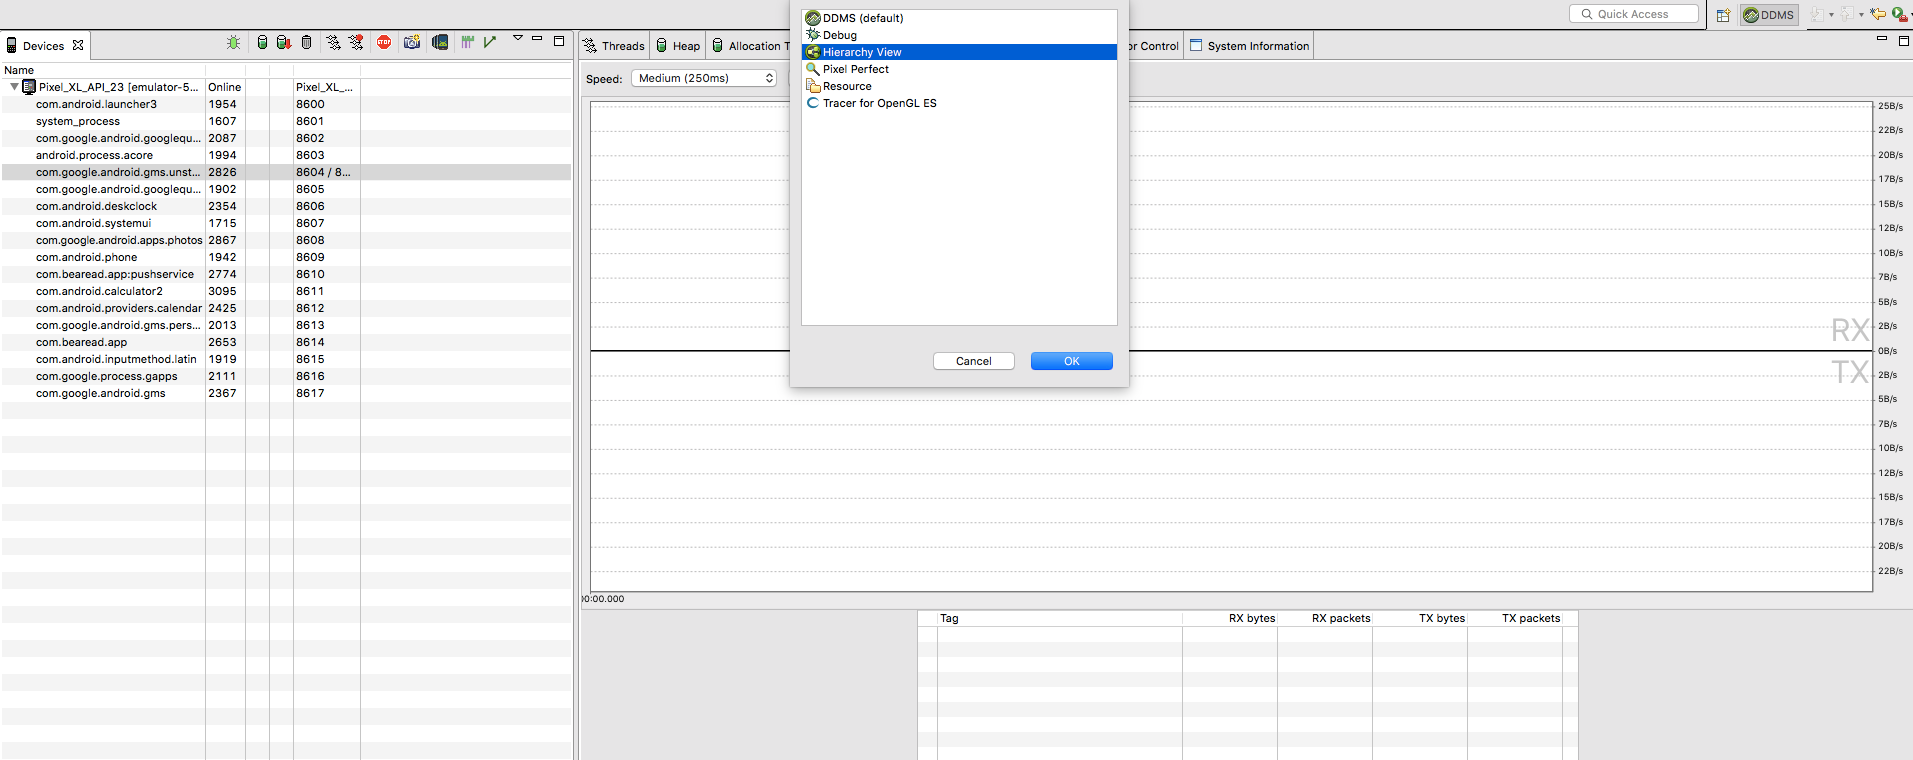The width and height of the screenshot is (1913, 760).
Task: Click the Quick Access search field
Action: tap(1634, 14)
